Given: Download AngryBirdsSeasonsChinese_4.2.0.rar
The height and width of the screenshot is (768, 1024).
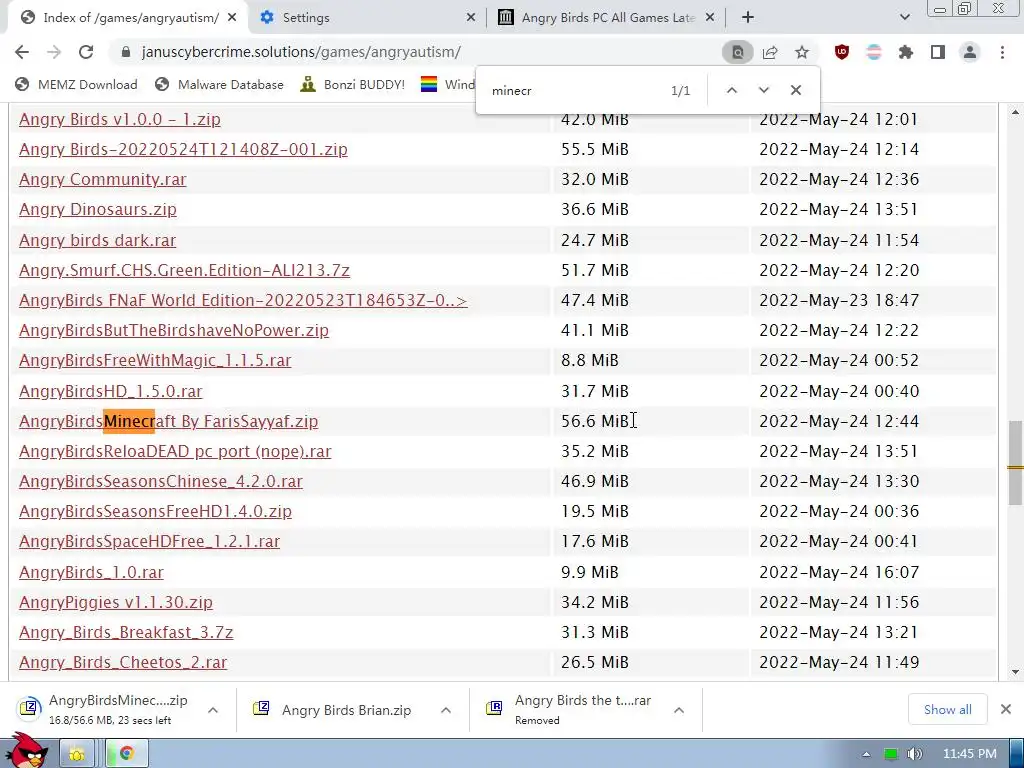Looking at the screenshot, I should pos(161,481).
